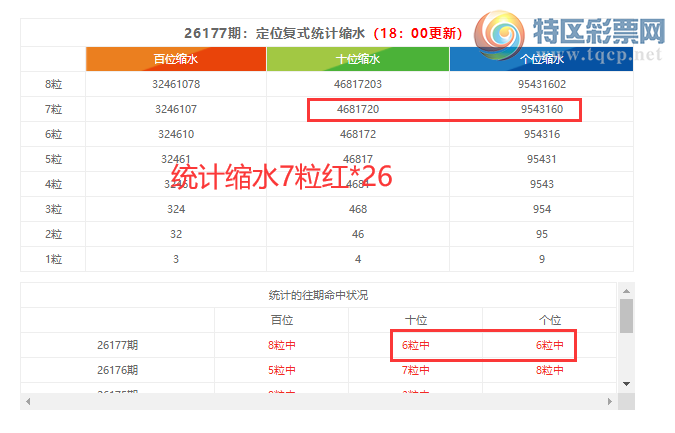Select the 十位缩水 green column header
This screenshot has height=433, width=675.
coord(358,59)
